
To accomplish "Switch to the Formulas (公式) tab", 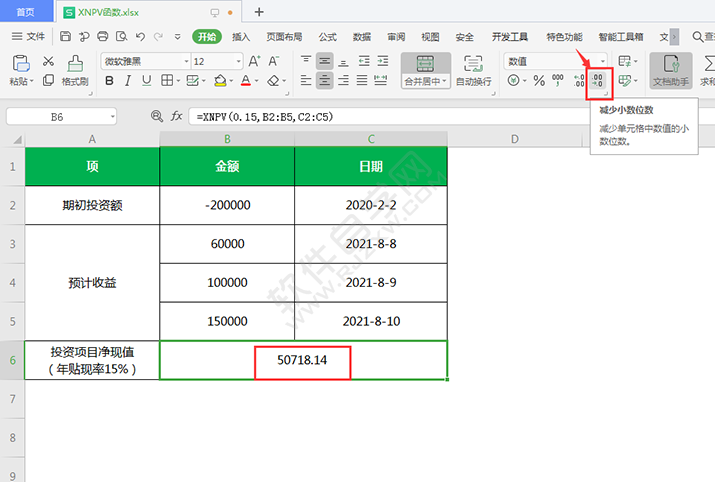I will pos(327,36).
